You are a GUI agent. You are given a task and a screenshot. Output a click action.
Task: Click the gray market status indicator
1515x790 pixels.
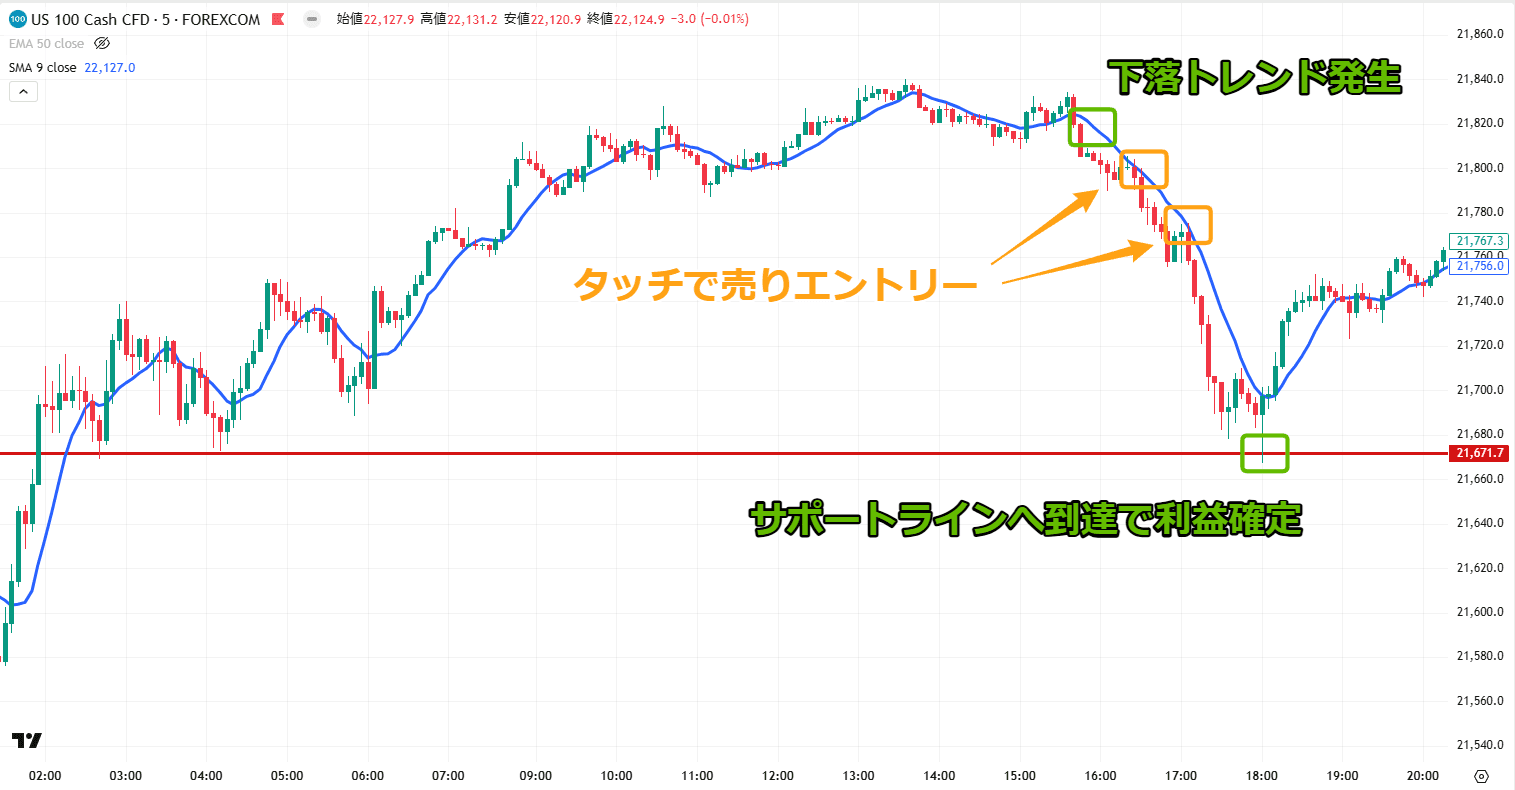313,19
